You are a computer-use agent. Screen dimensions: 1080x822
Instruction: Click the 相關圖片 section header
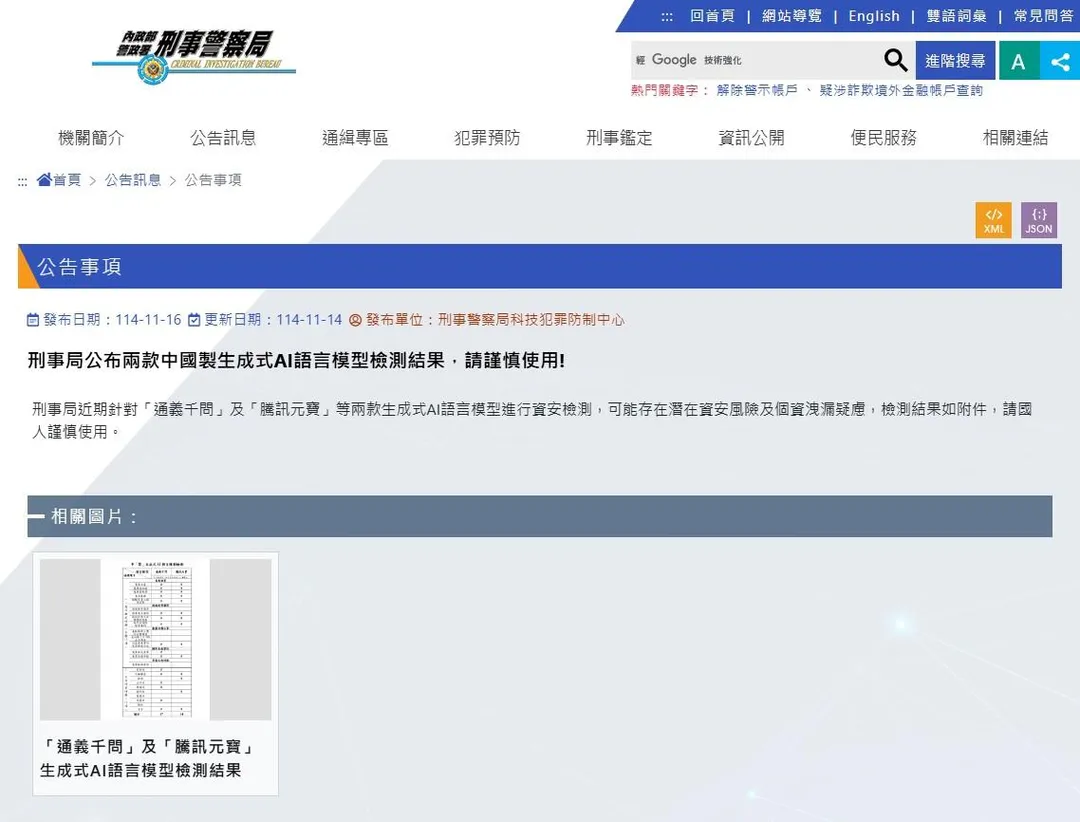[x=540, y=516]
